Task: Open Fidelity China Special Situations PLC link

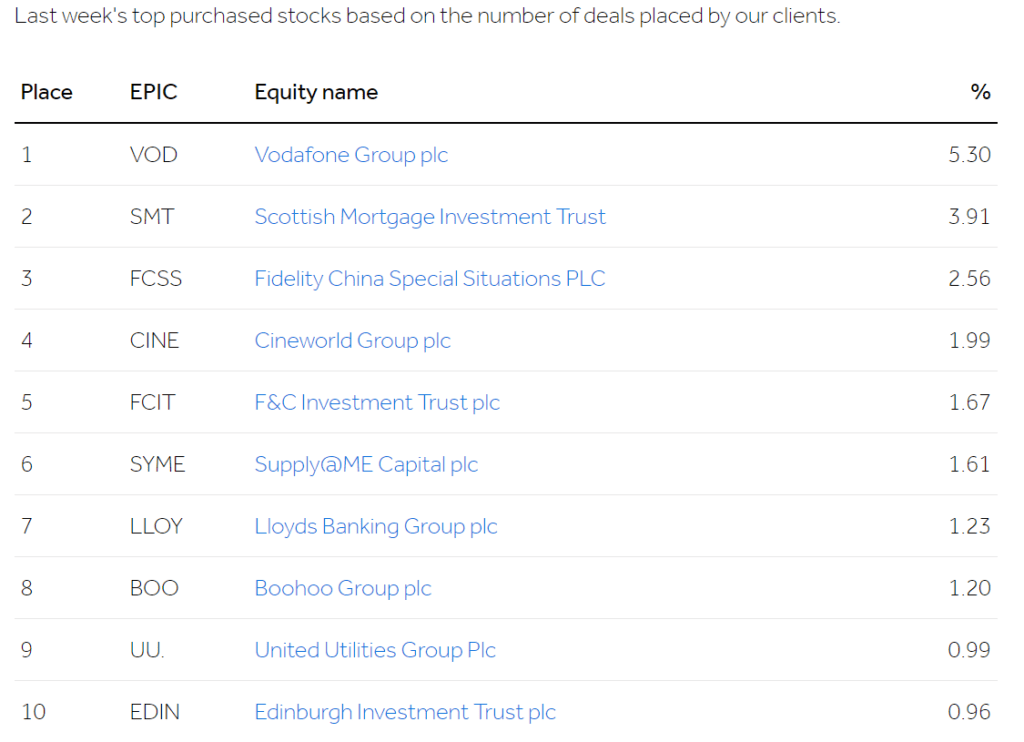Action: click(x=430, y=279)
